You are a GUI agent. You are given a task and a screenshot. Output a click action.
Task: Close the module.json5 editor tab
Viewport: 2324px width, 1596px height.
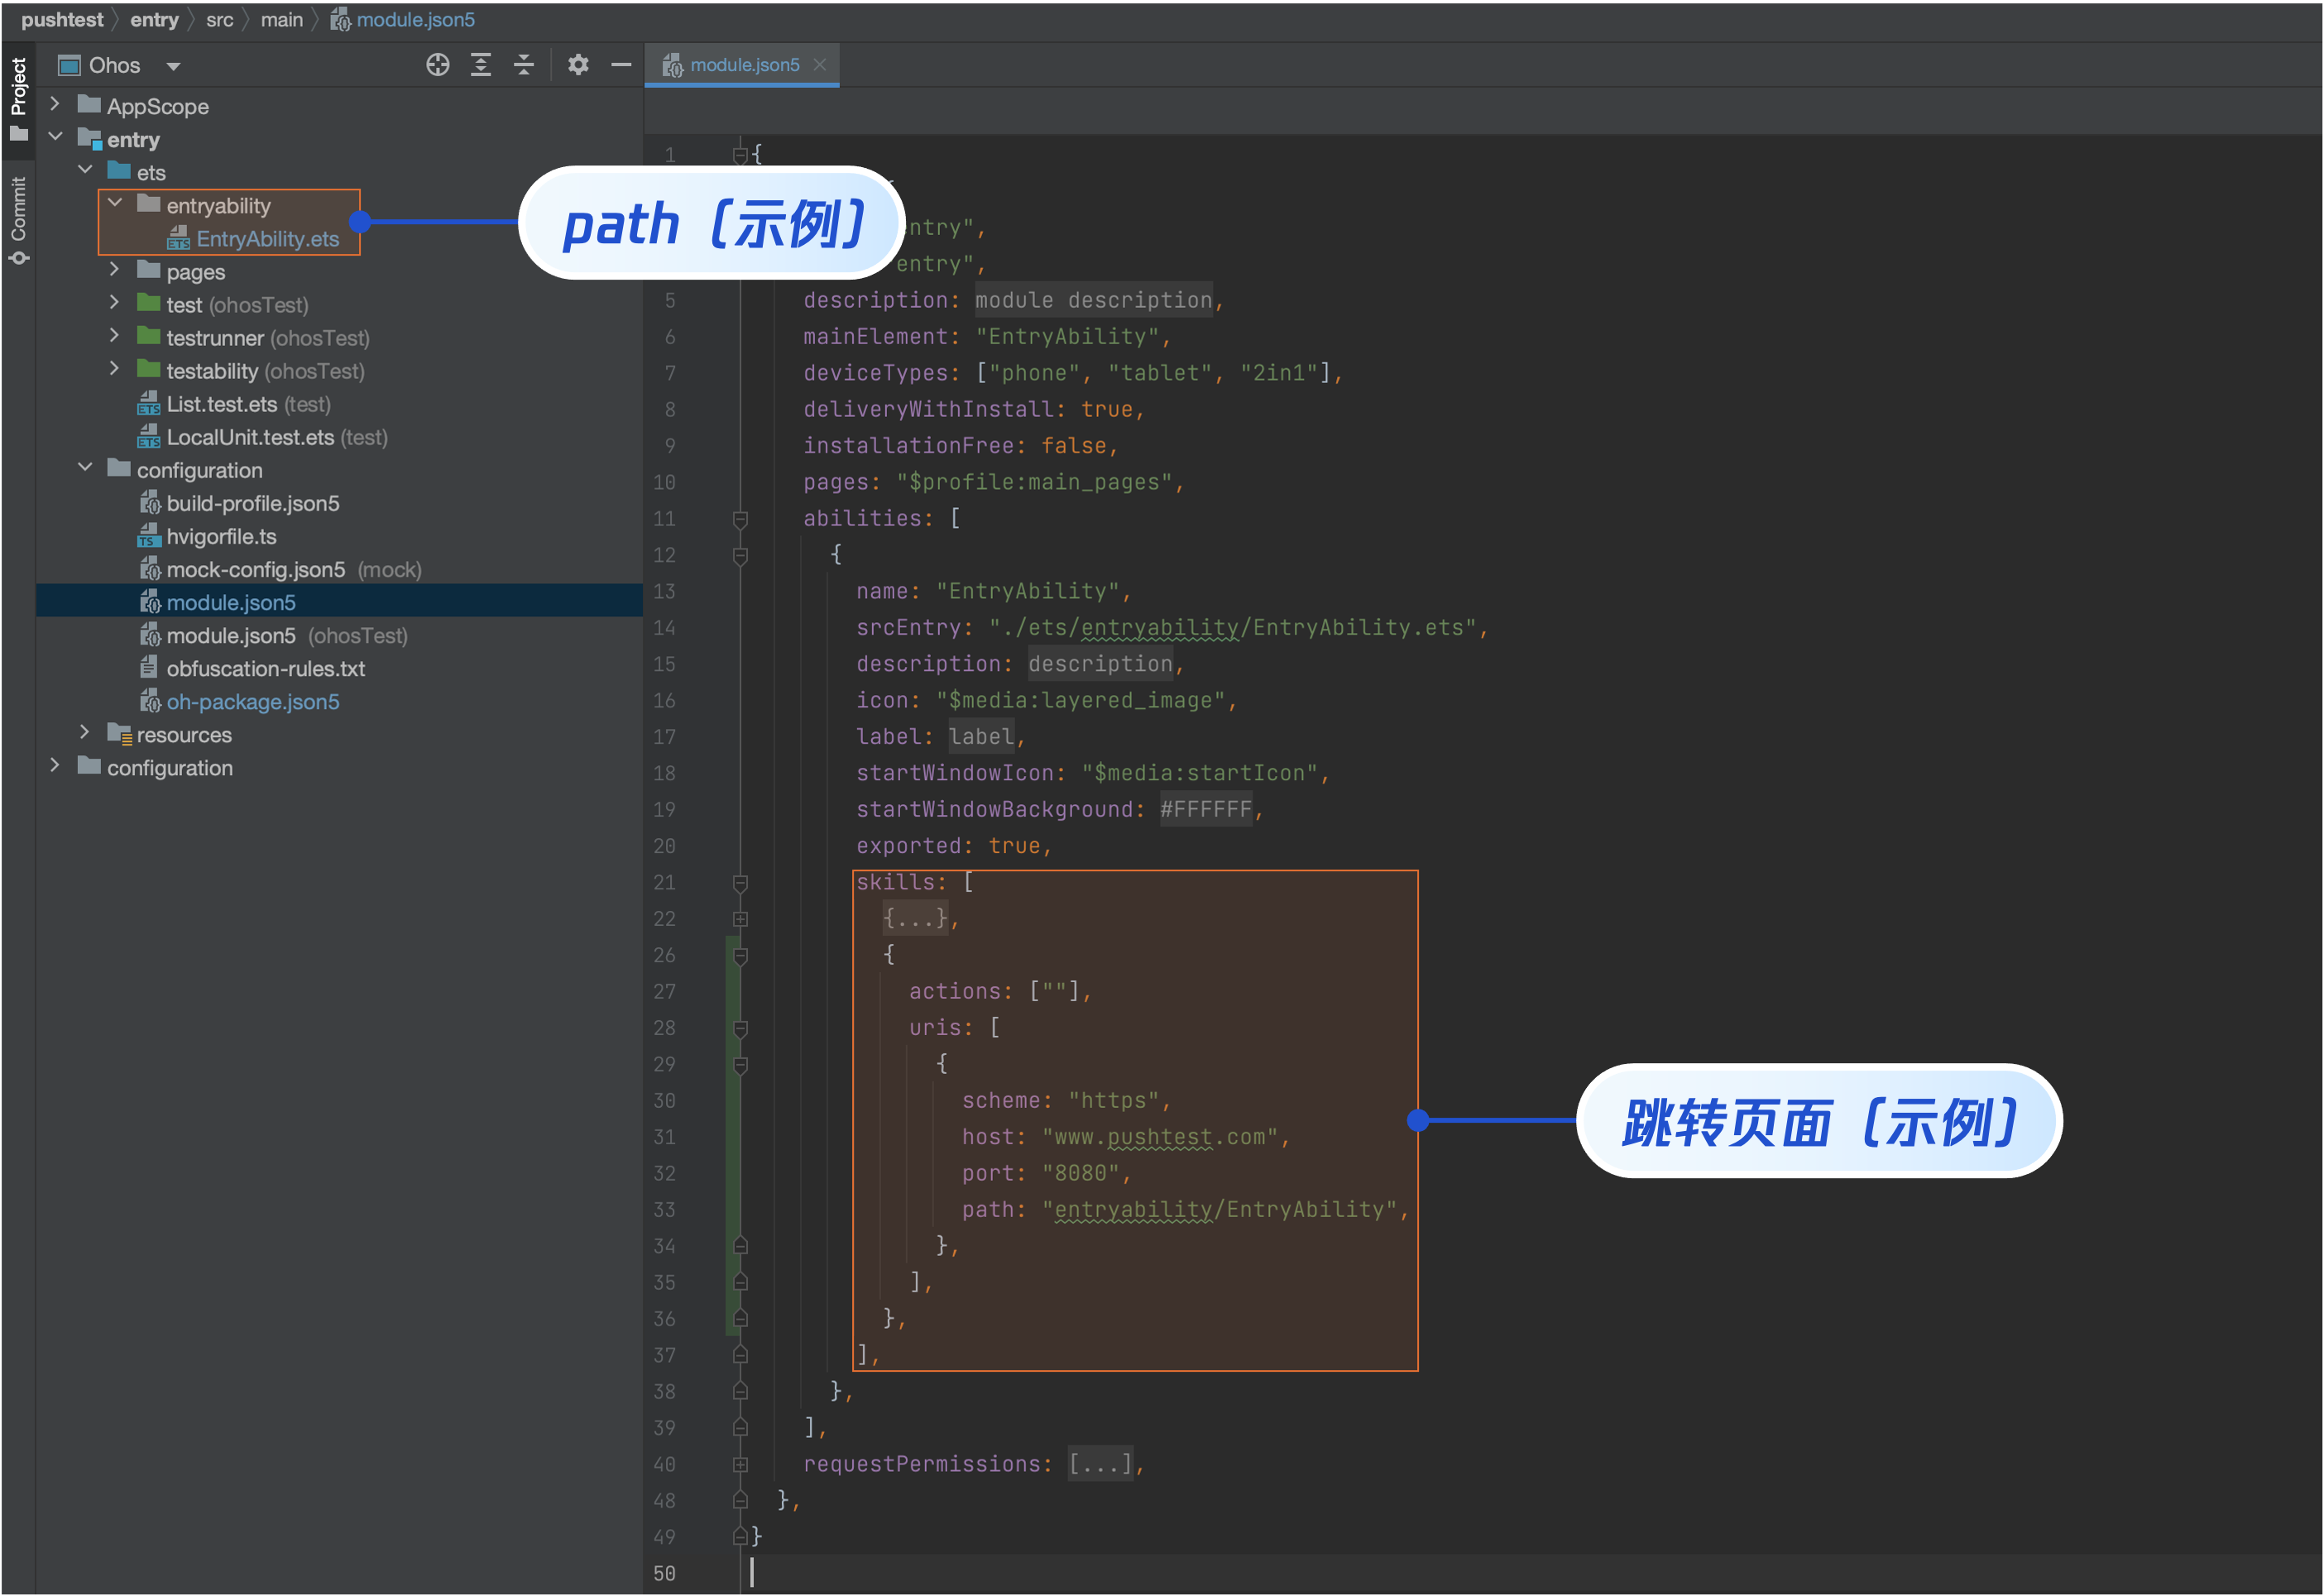[x=820, y=65]
